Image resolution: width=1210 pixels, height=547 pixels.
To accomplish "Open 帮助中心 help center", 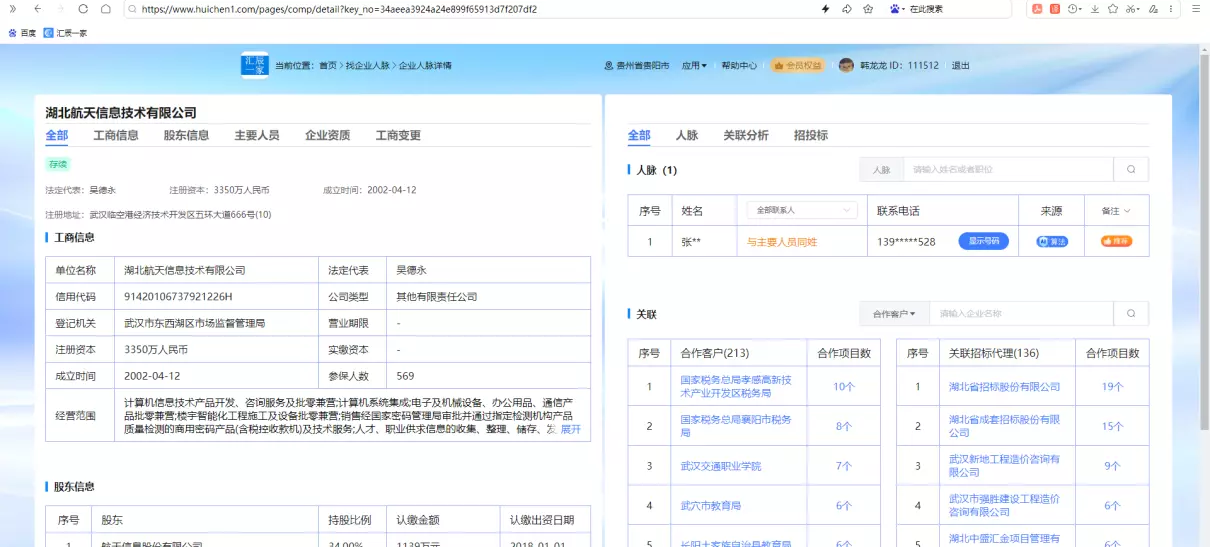I will [x=739, y=65].
